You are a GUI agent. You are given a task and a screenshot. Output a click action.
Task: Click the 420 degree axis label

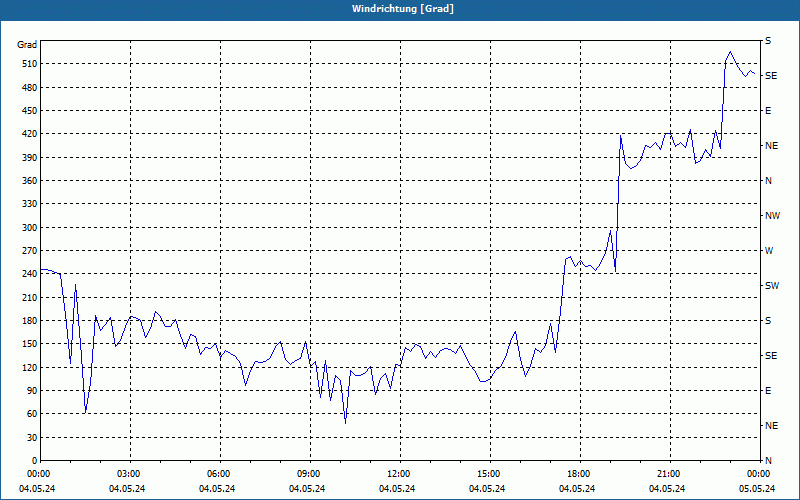pos(29,134)
